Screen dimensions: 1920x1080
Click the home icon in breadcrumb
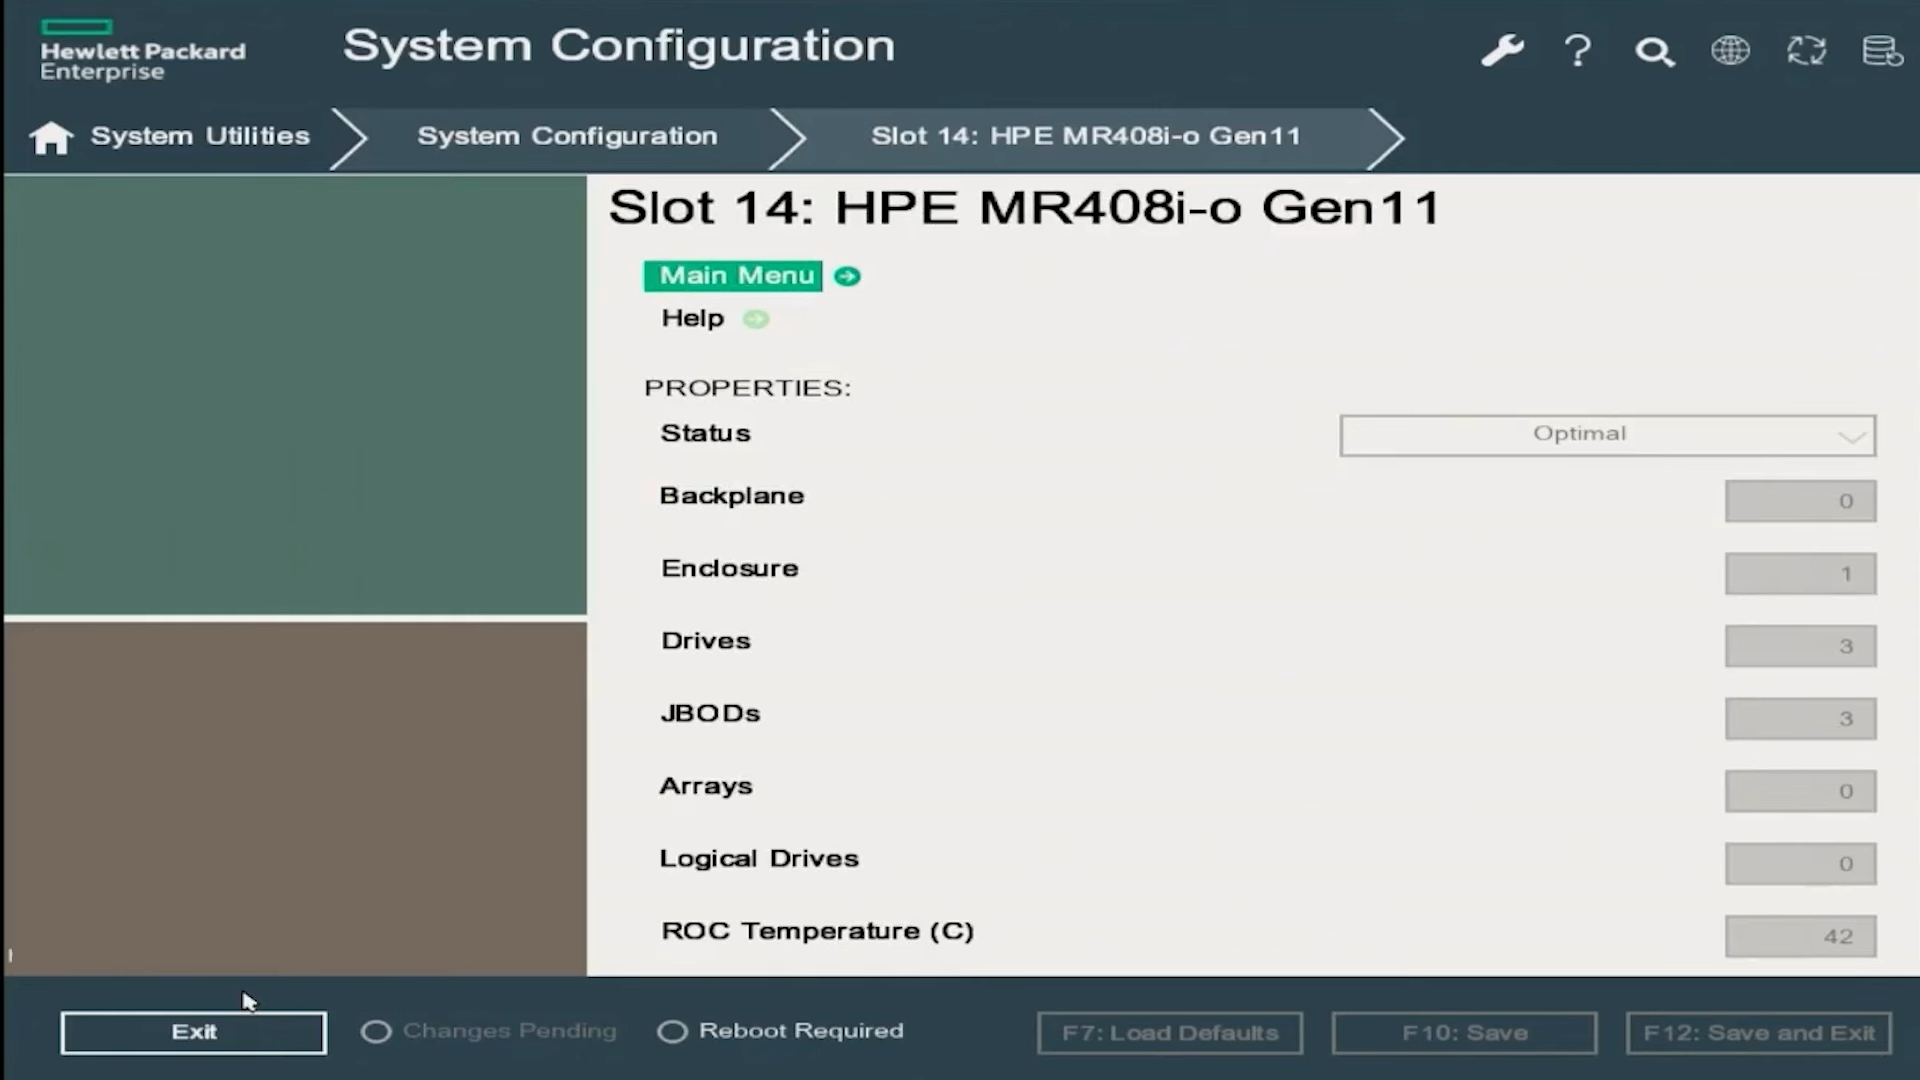[x=51, y=137]
